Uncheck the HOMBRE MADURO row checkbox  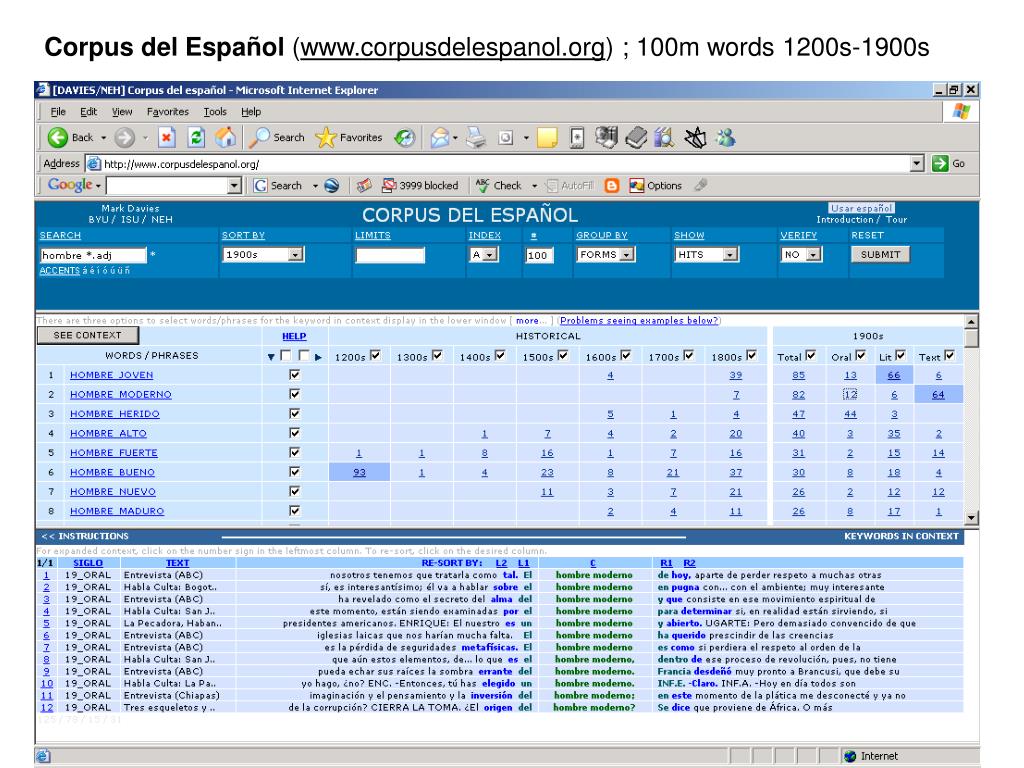(295, 510)
